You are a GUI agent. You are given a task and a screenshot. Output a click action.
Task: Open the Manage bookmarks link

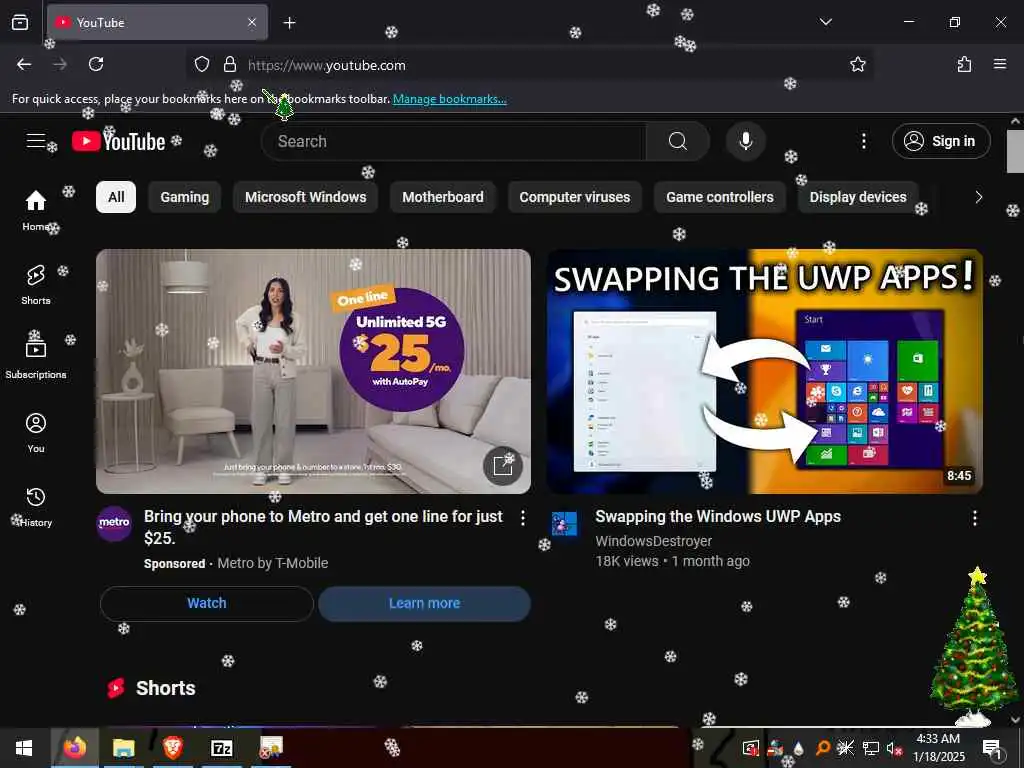click(449, 99)
